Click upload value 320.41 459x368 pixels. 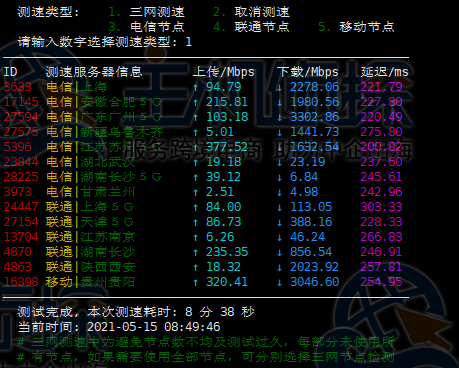coord(227,282)
